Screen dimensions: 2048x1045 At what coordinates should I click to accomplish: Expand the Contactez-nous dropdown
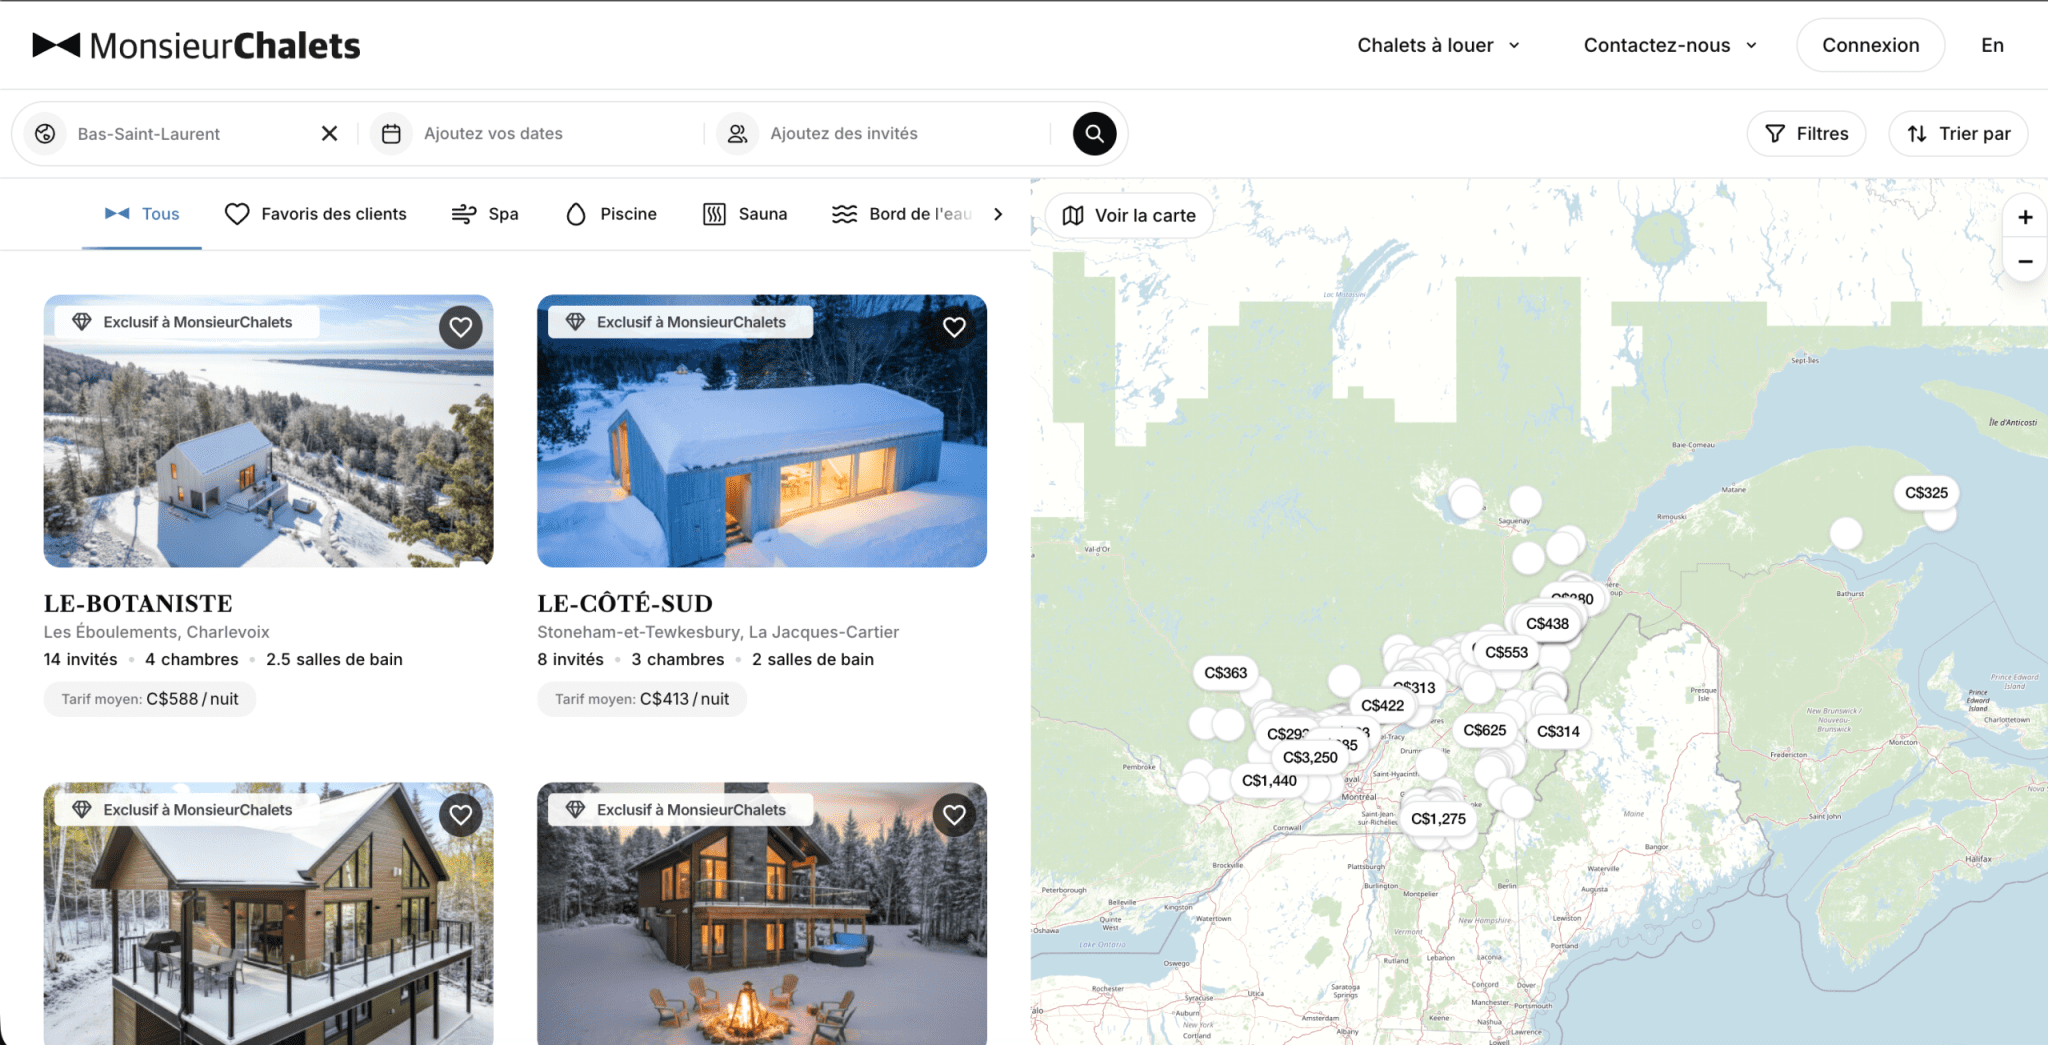tap(1669, 45)
